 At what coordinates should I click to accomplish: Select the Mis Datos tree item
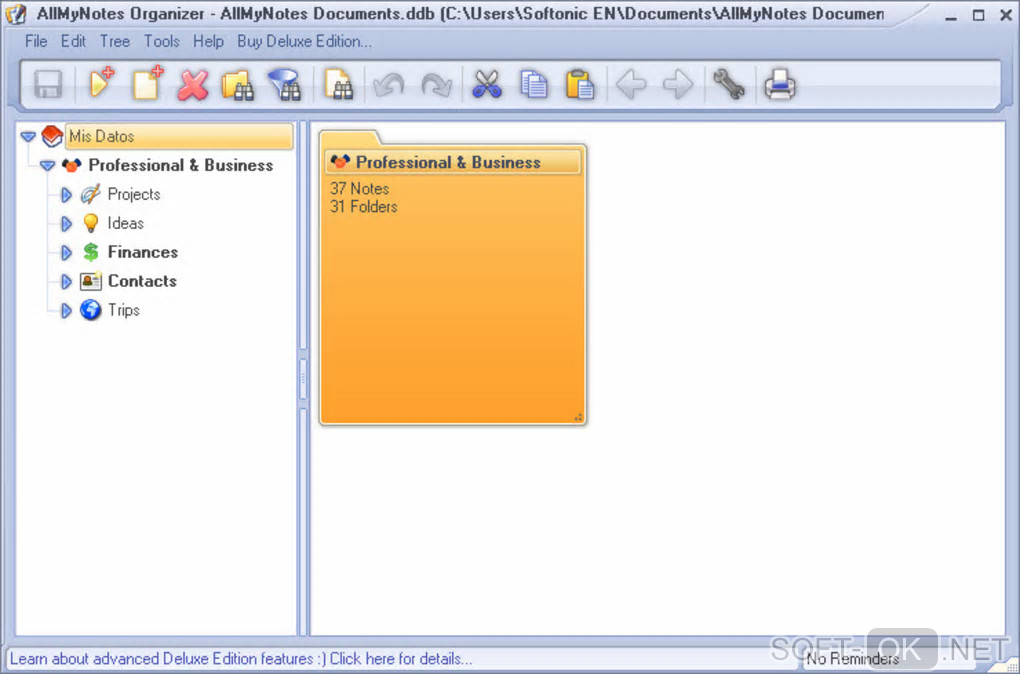point(179,137)
